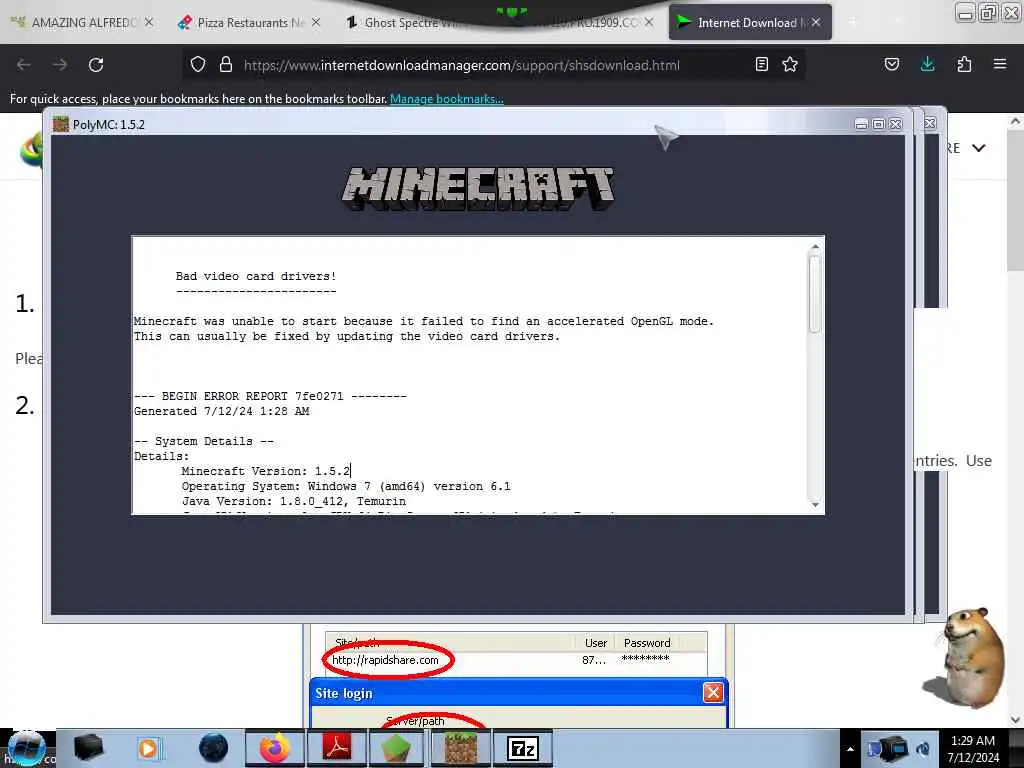
Task: Open dark globe taskbar icon
Action: [214, 748]
